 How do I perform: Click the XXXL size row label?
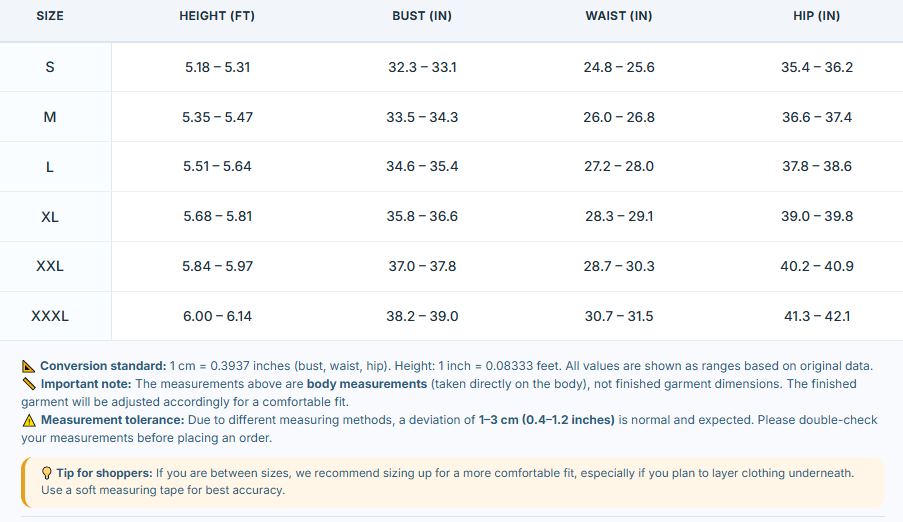coord(50,316)
